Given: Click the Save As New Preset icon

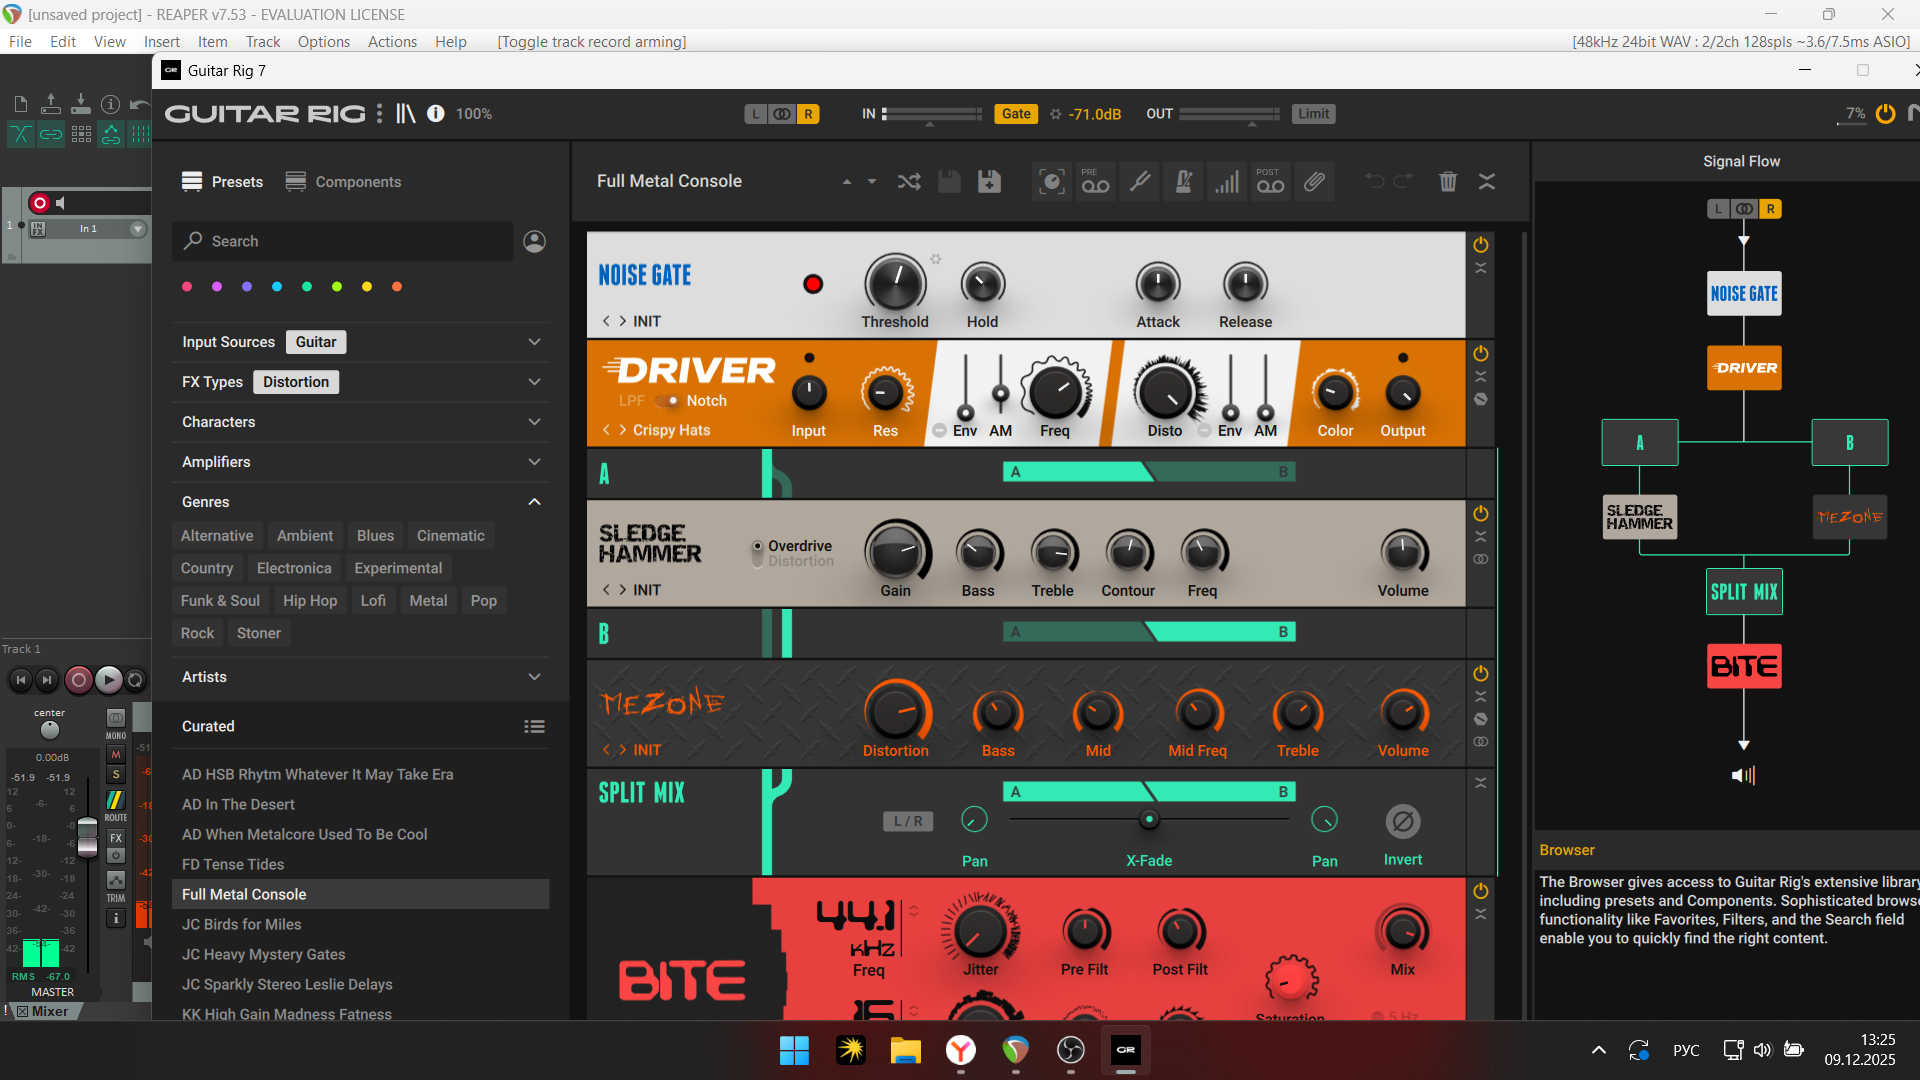Looking at the screenshot, I should [x=989, y=181].
